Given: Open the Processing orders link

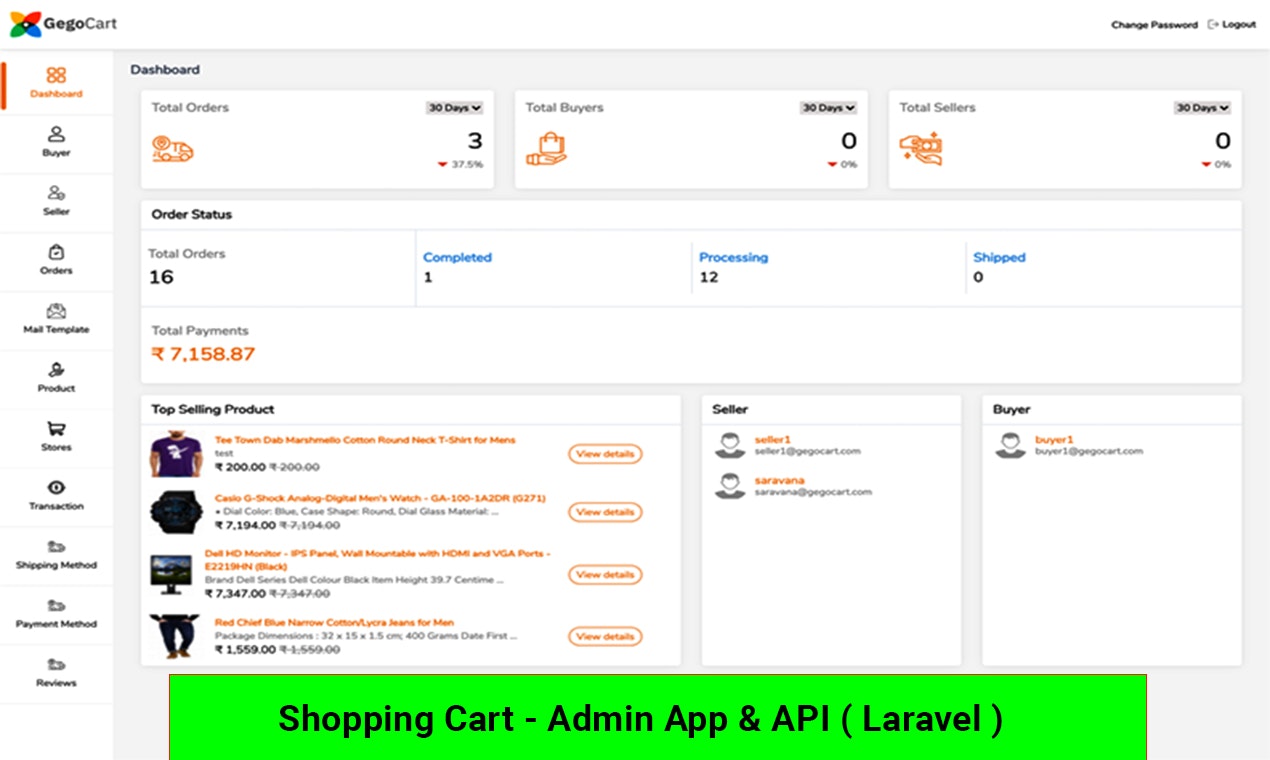Looking at the screenshot, I should 733,257.
